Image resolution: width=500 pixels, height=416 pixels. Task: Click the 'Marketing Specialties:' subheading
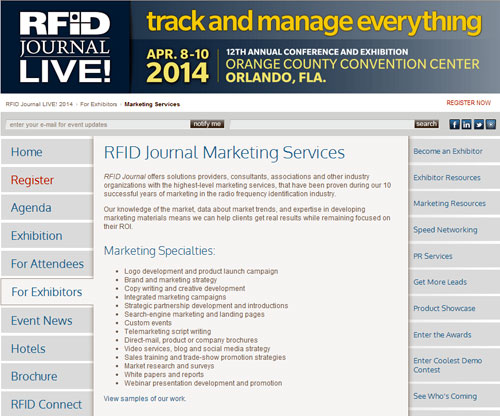[x=159, y=251]
